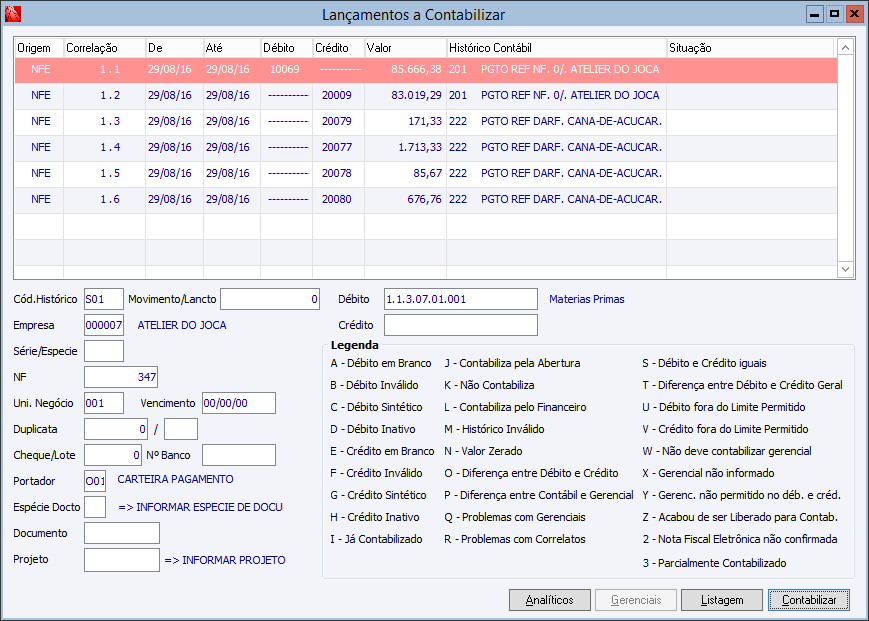The image size is (869, 621).
Task: Click the Projeto input field
Action: pos(121,560)
